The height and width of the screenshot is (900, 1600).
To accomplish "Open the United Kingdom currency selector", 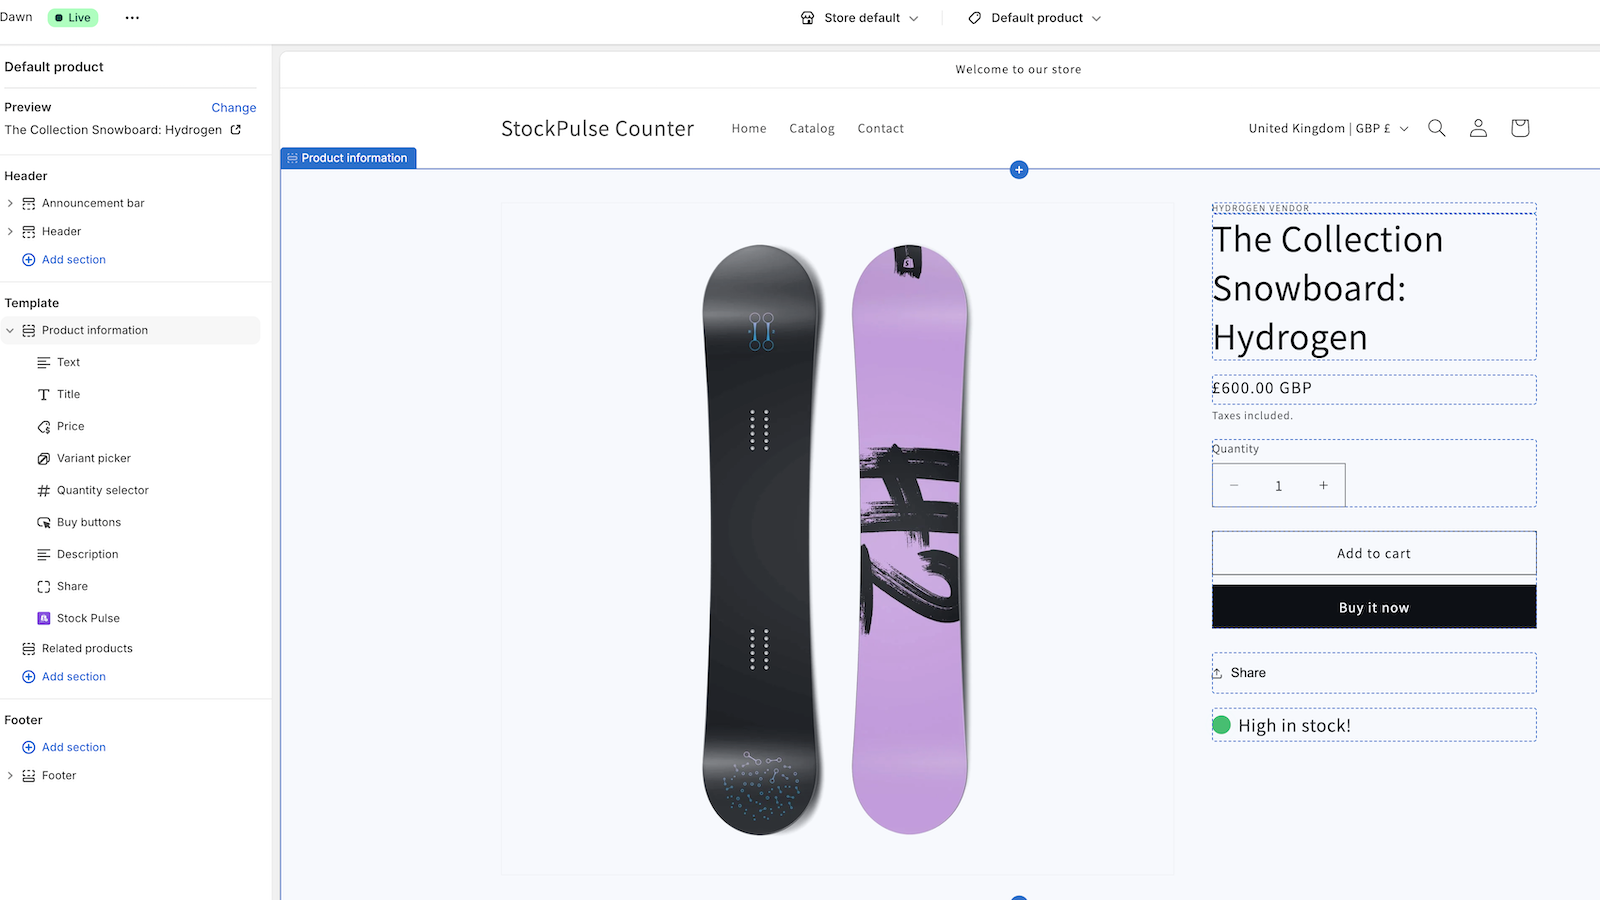I will coord(1328,129).
